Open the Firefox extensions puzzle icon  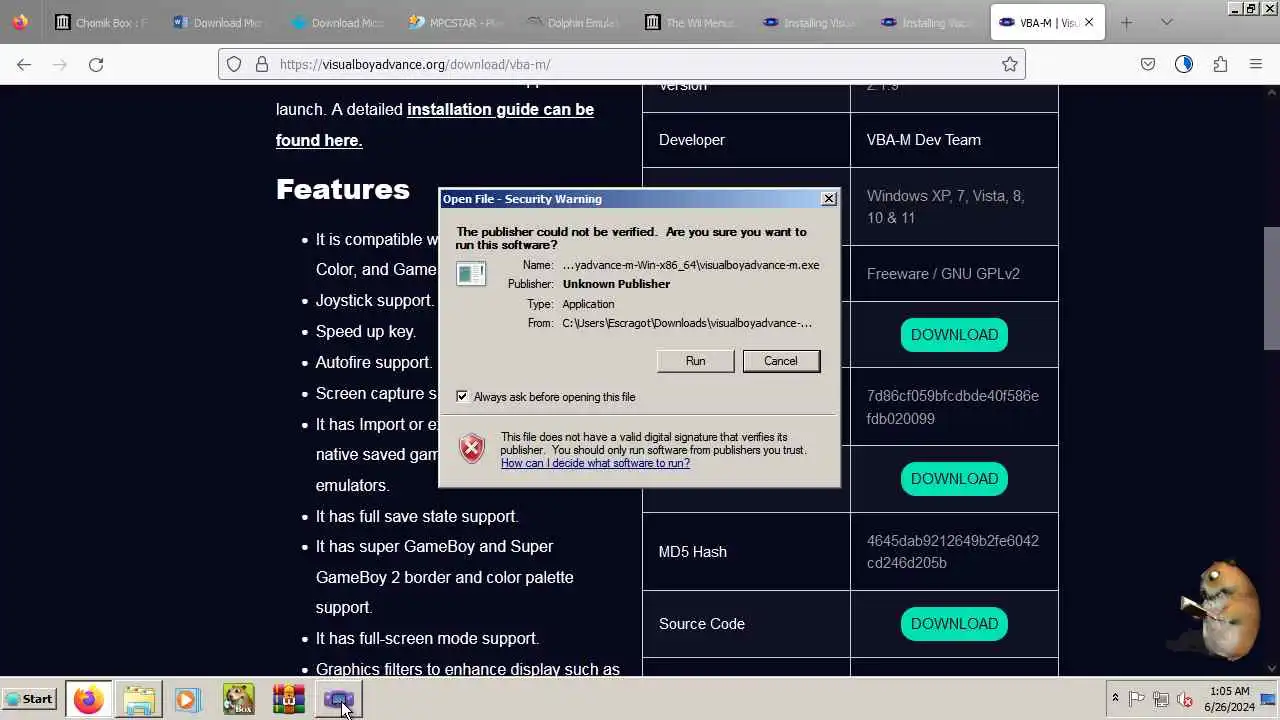point(1220,64)
